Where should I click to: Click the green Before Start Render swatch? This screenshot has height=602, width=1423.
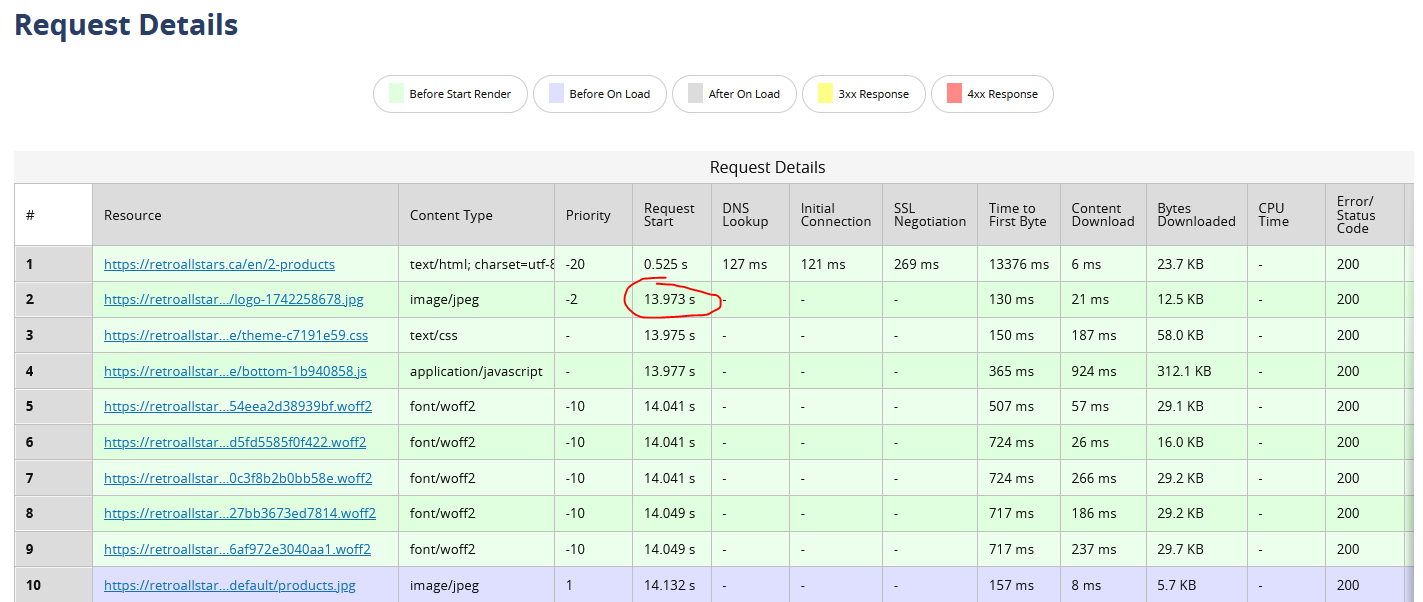(x=395, y=94)
